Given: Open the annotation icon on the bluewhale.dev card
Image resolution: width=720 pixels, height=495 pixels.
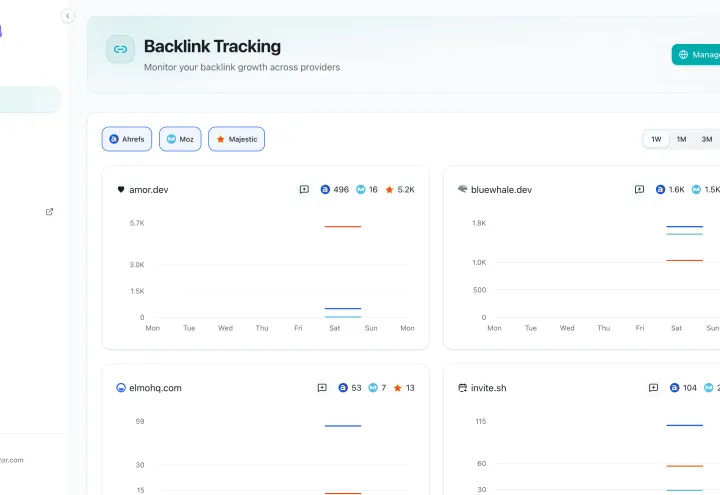Looking at the screenshot, I should click(639, 189).
